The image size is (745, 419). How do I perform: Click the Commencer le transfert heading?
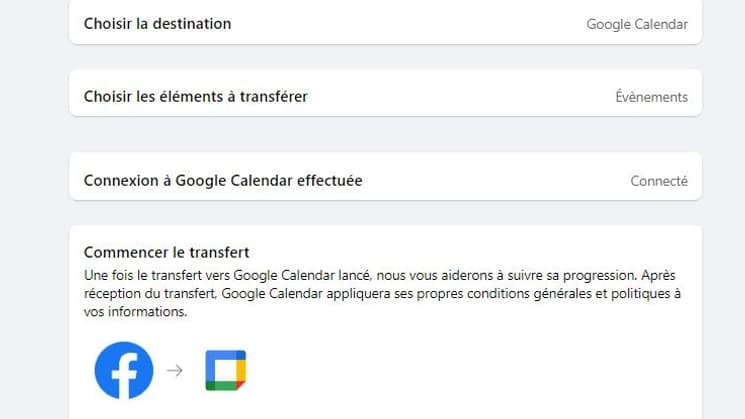pyautogui.click(x=166, y=252)
